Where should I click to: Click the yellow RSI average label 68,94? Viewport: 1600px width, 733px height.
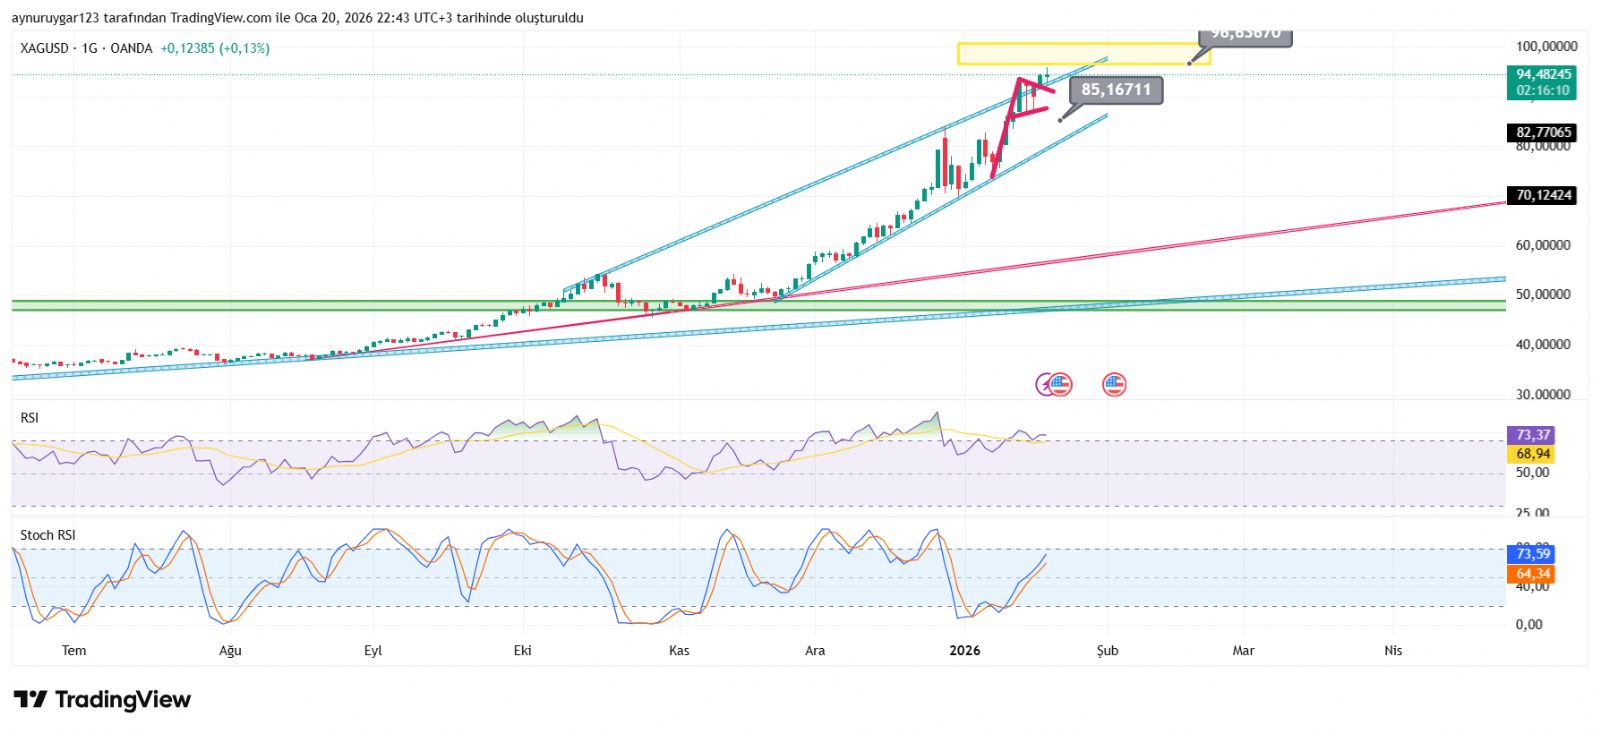[1532, 454]
